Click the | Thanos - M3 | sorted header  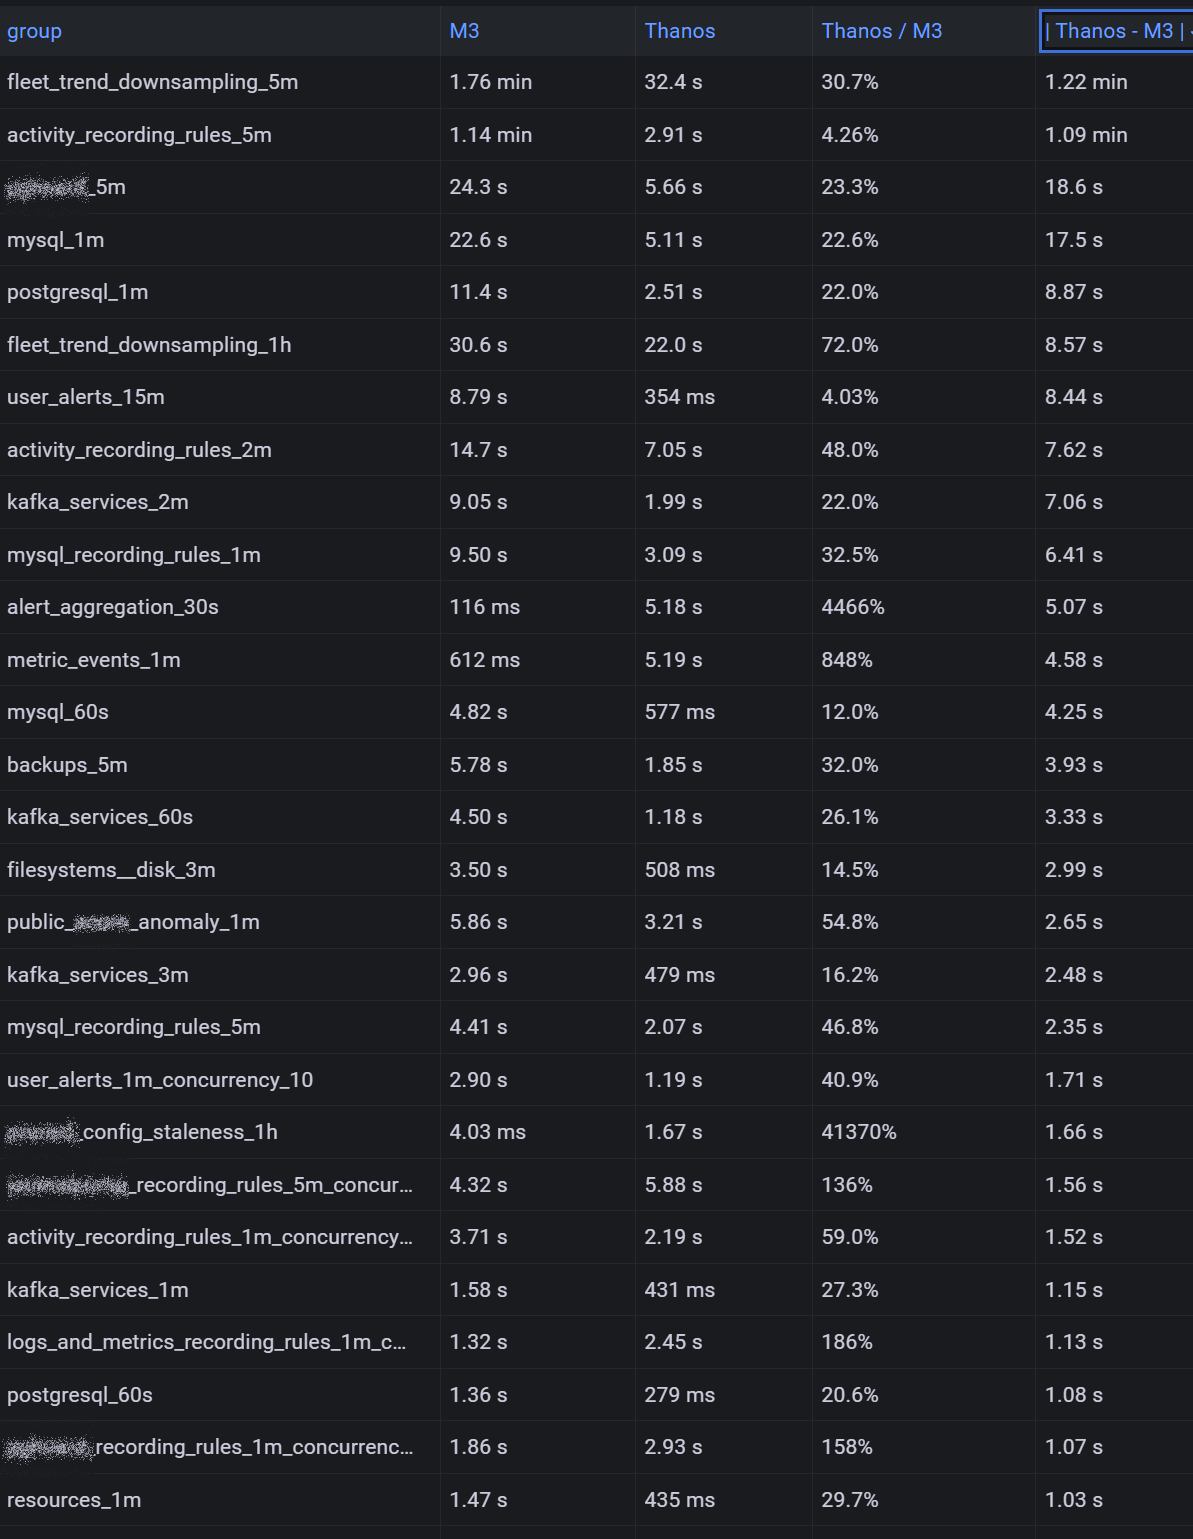point(1113,31)
